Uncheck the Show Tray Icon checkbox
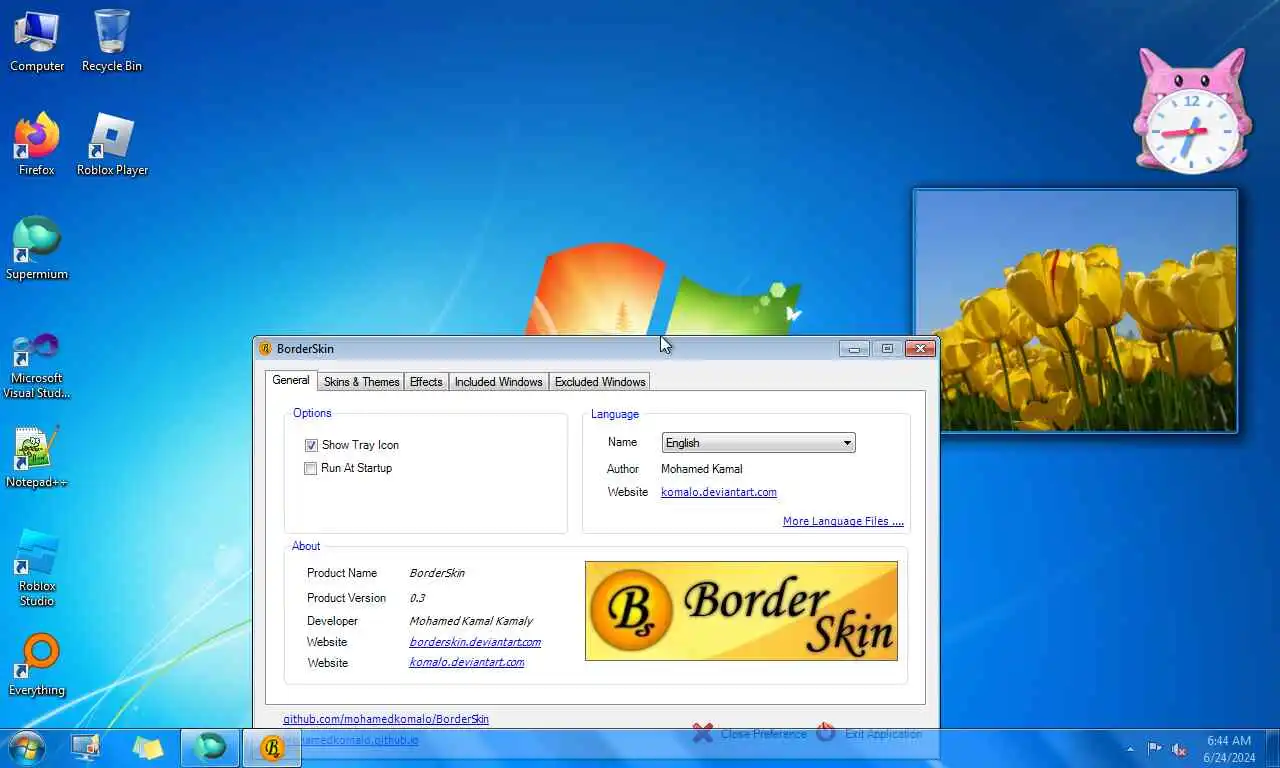 (x=311, y=445)
